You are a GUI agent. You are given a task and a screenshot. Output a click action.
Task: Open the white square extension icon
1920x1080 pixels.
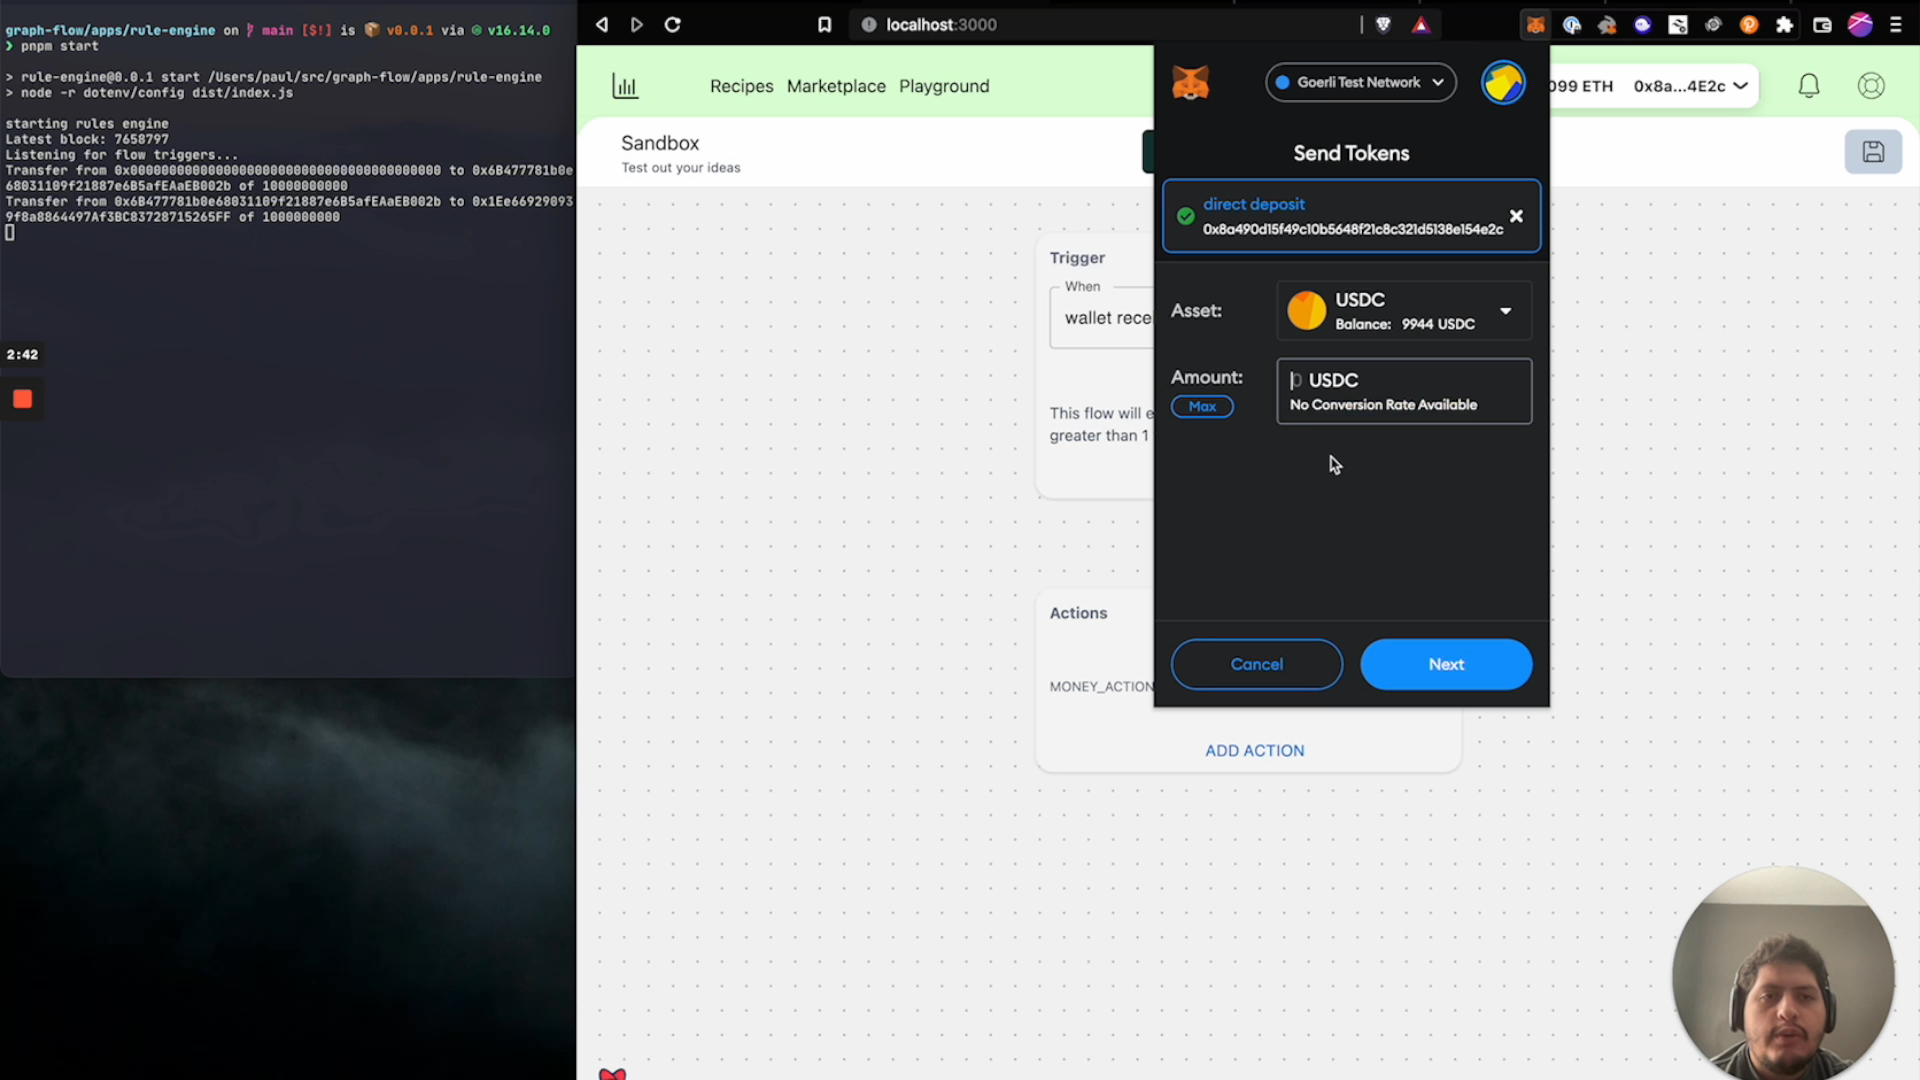pos(1678,25)
